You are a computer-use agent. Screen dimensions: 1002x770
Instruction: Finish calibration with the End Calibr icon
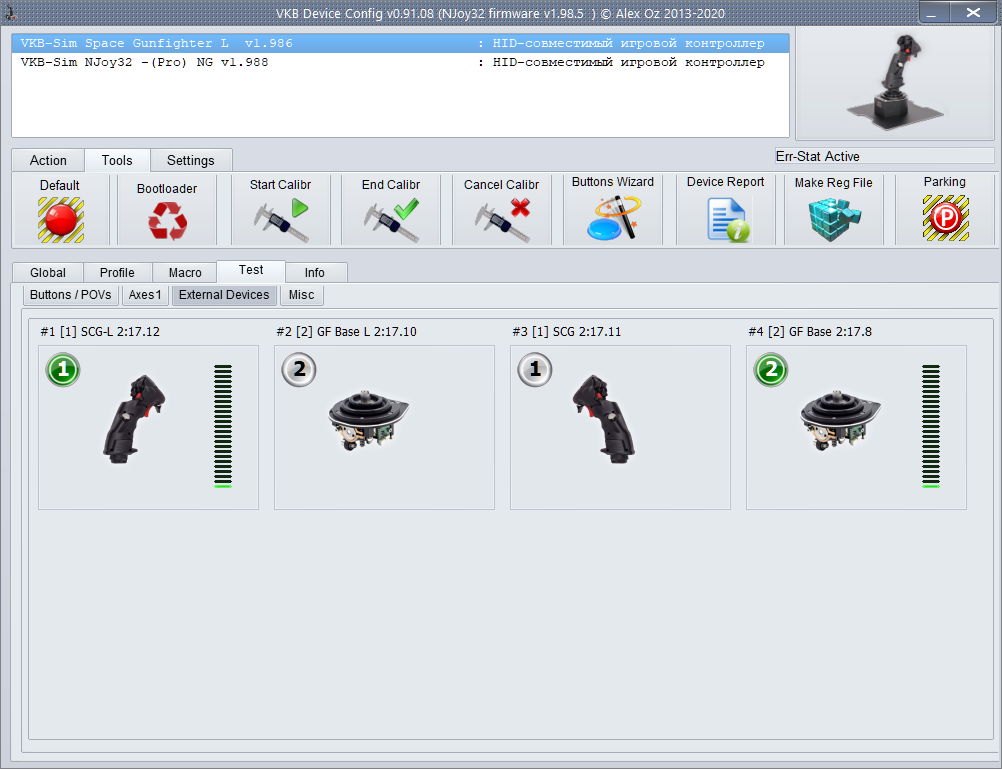point(392,220)
